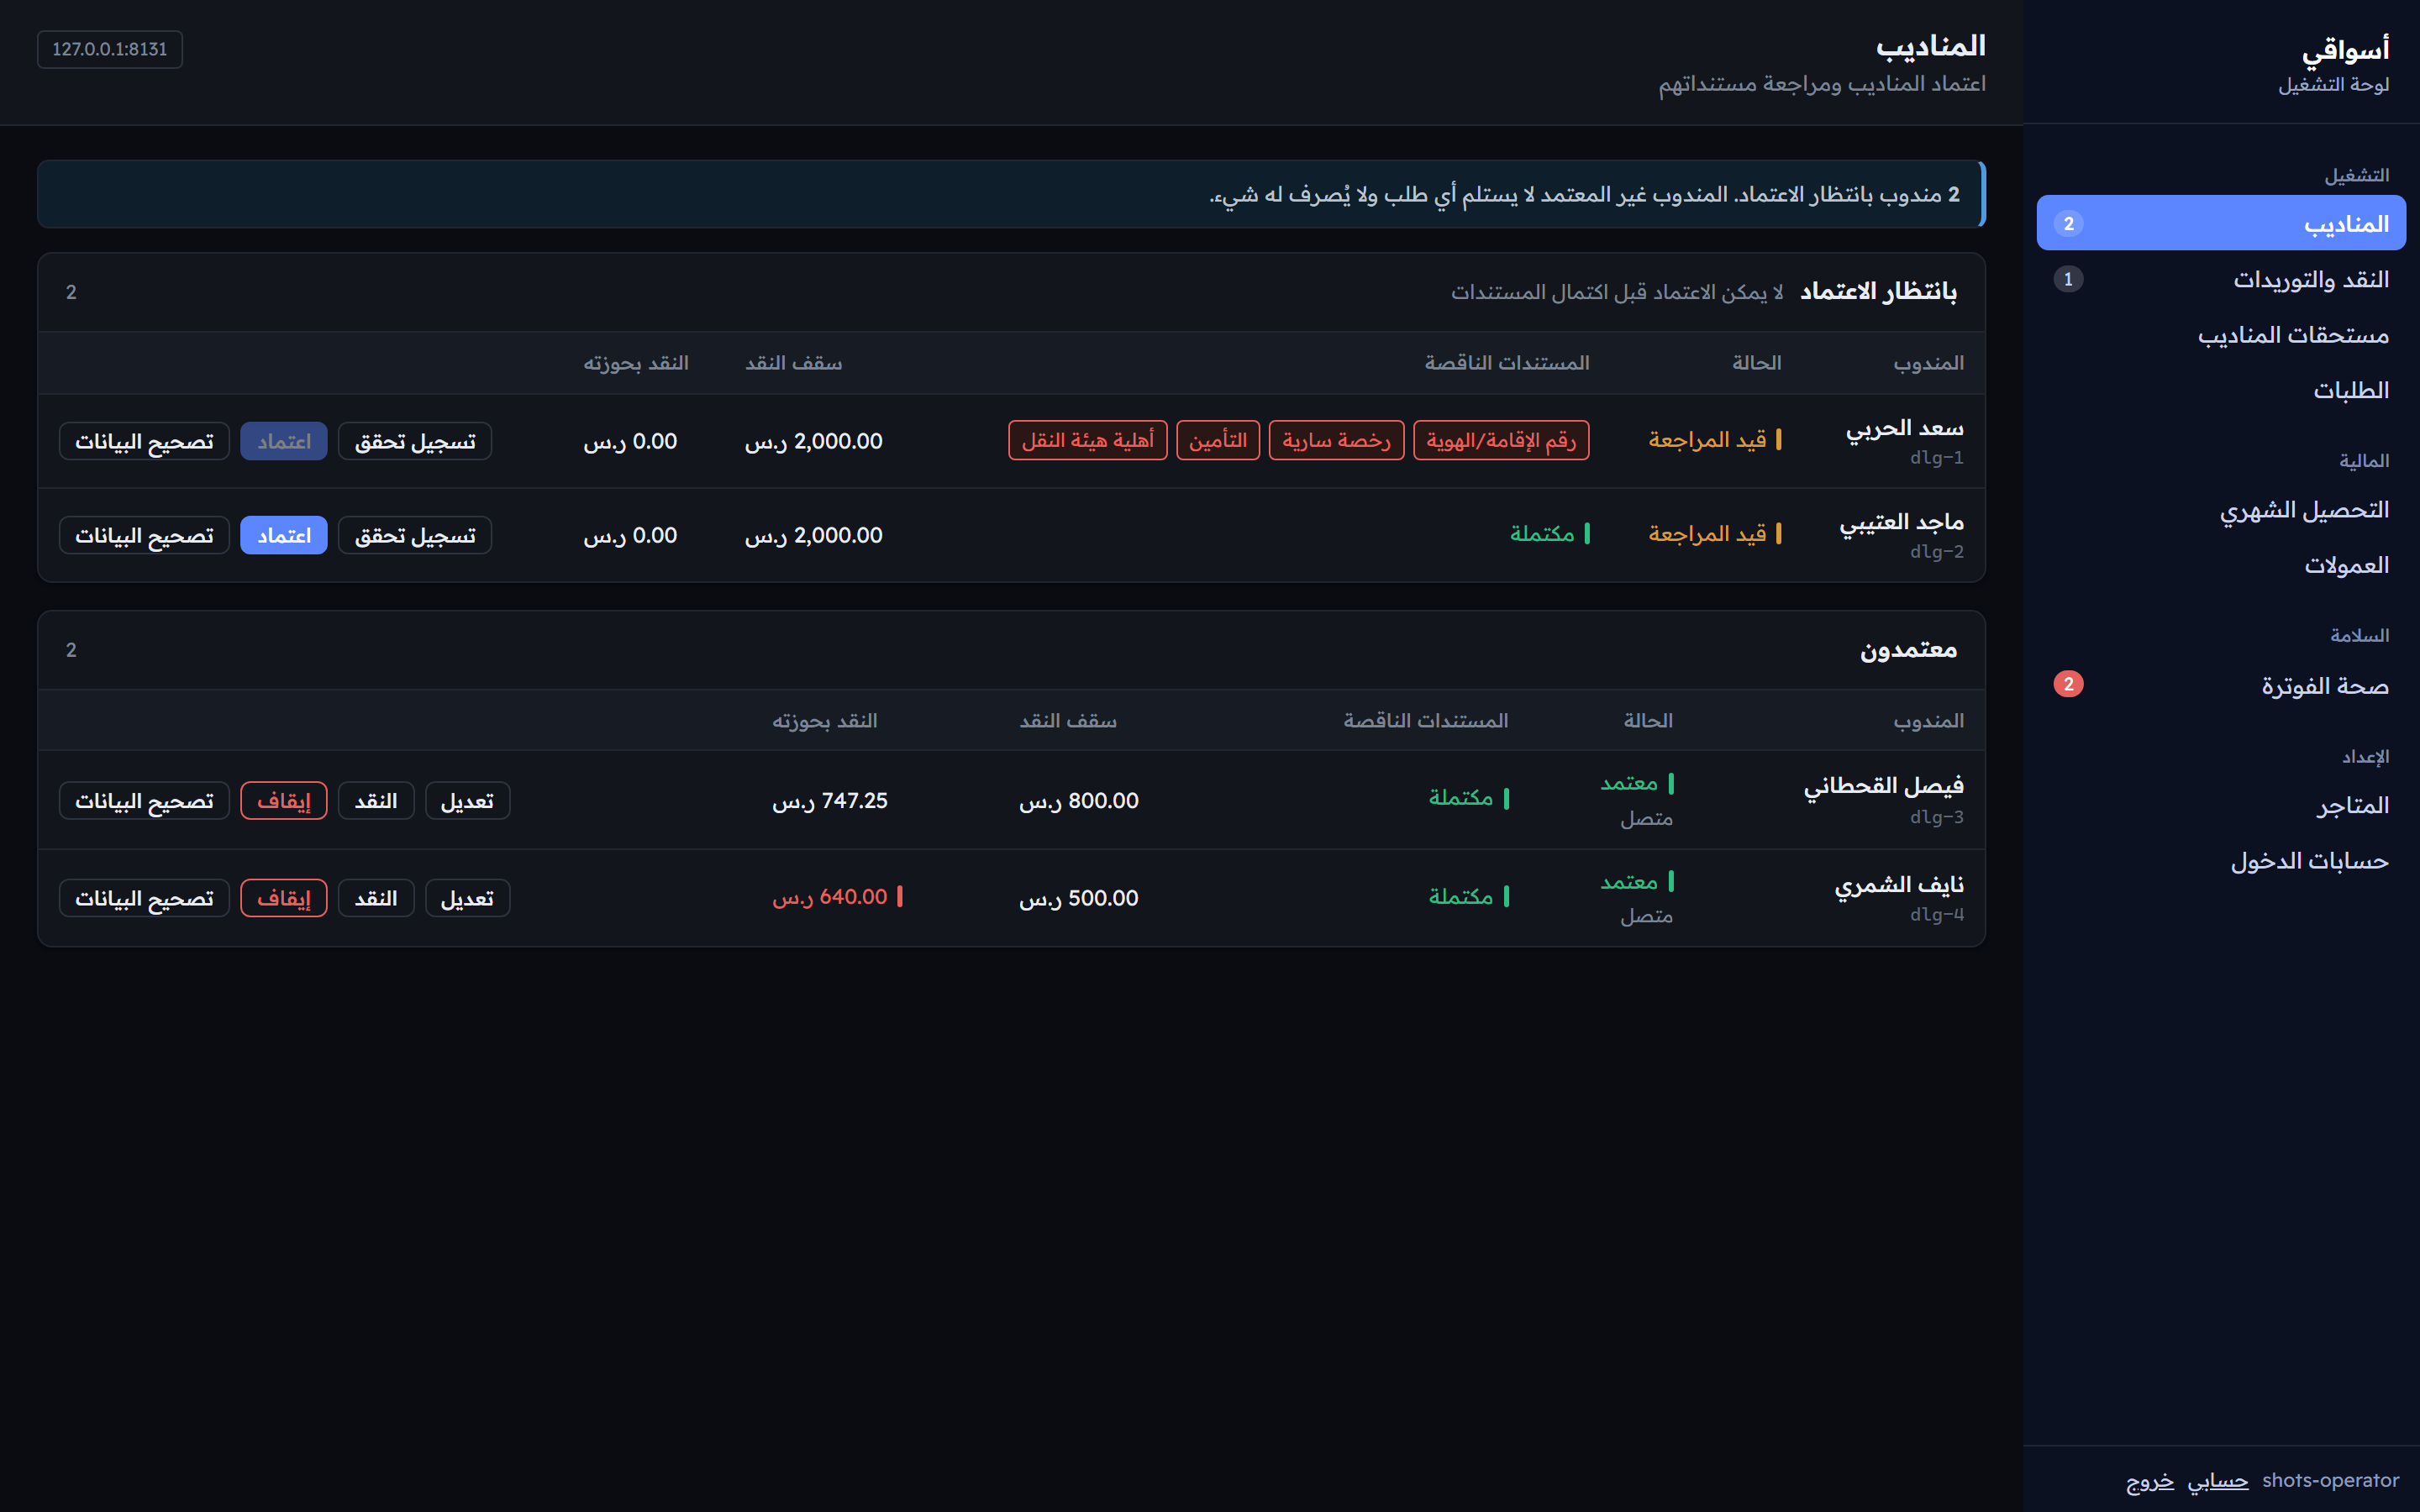2420x1512 pixels.
Task: Open النقد والتوريدات sidebar item
Action: [x=2221, y=279]
